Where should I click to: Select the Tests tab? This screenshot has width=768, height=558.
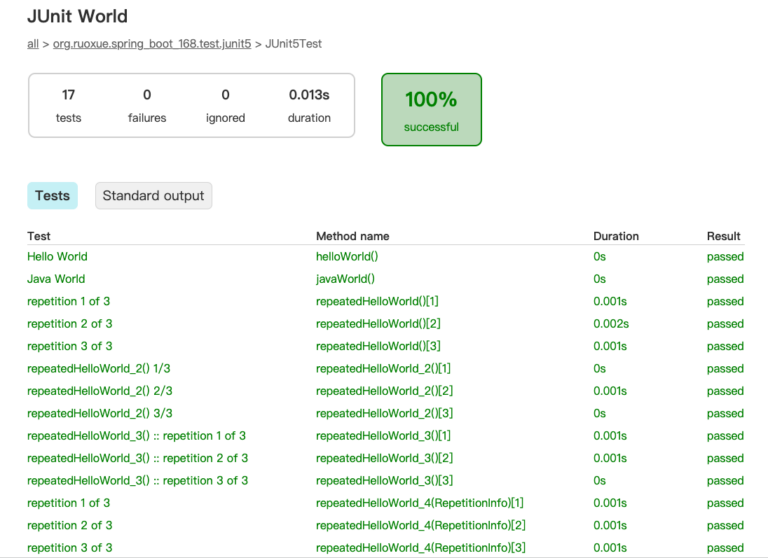[52, 195]
